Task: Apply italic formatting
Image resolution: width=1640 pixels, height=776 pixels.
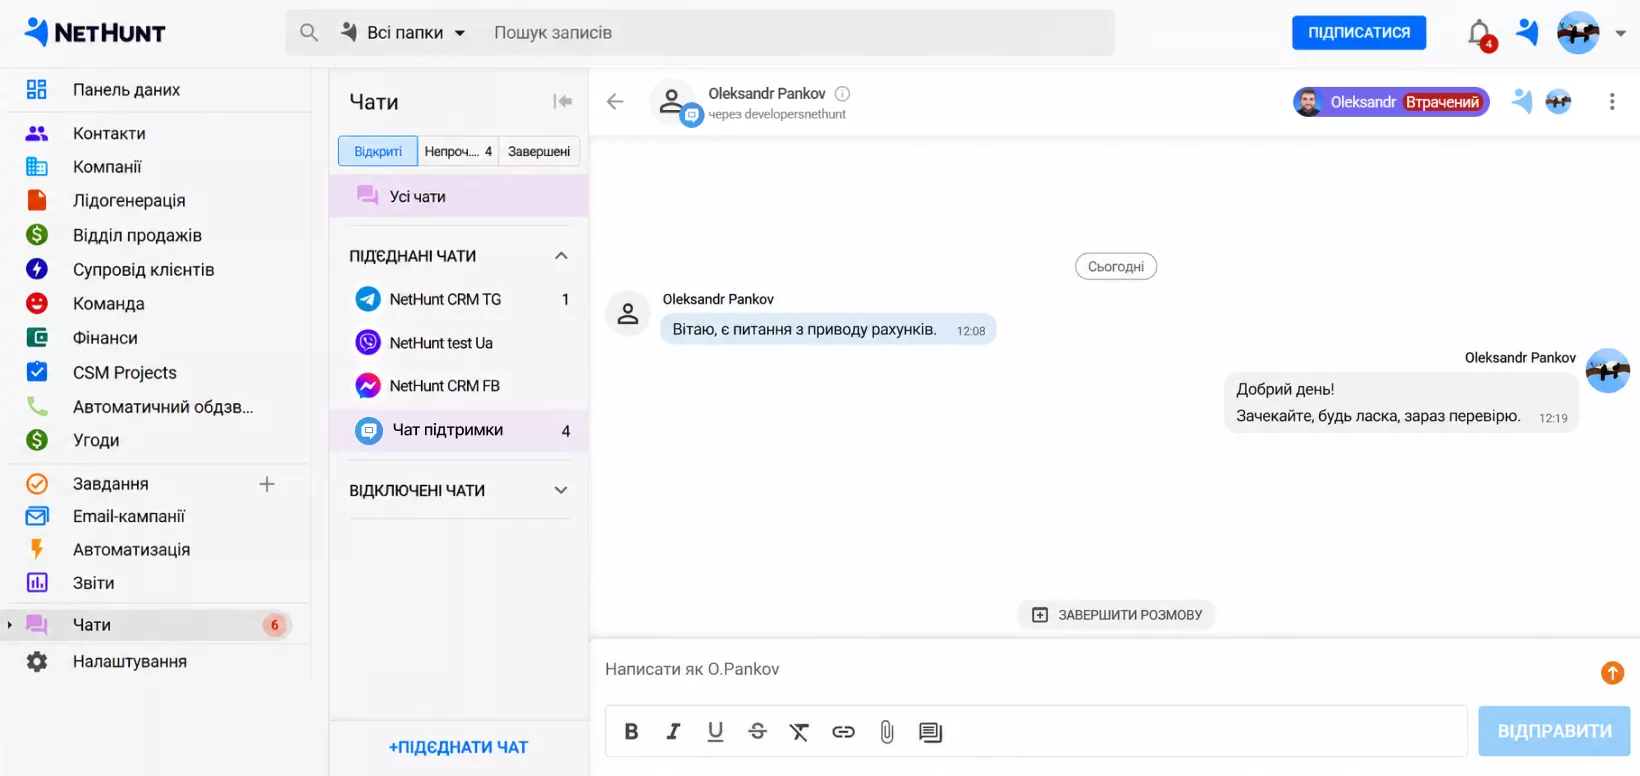Action: click(673, 732)
